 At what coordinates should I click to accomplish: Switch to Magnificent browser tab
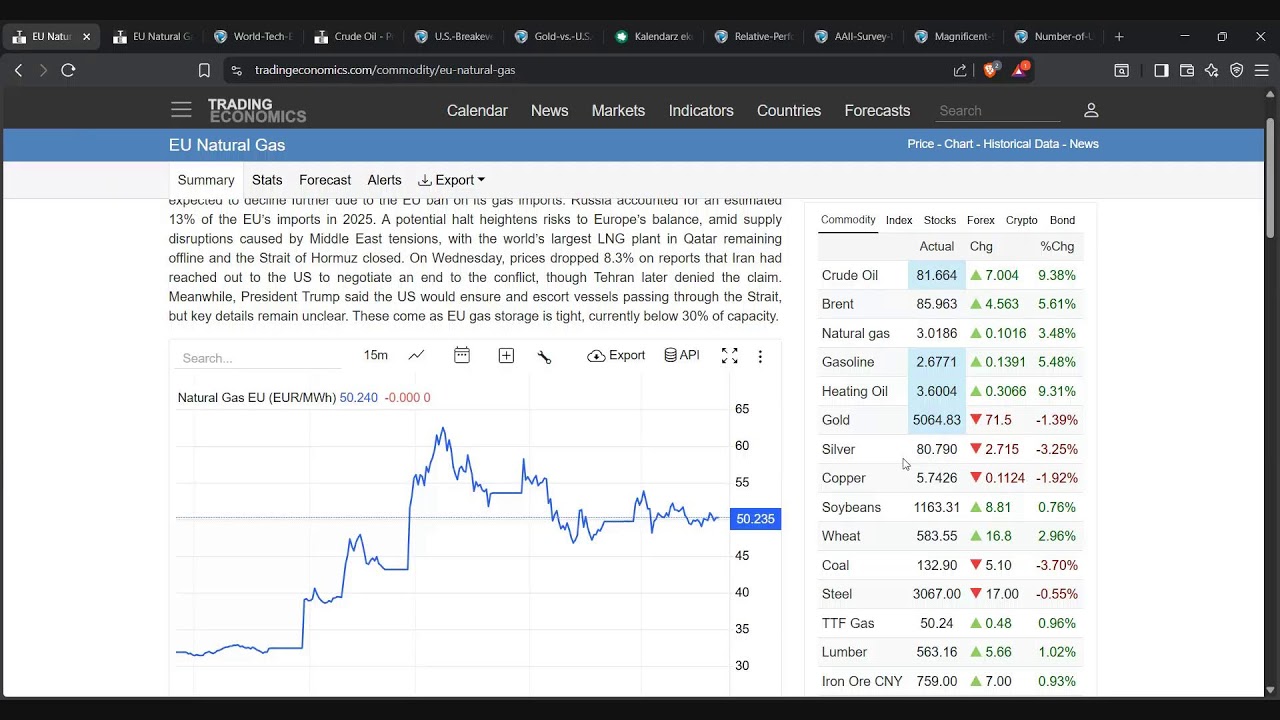click(953, 36)
